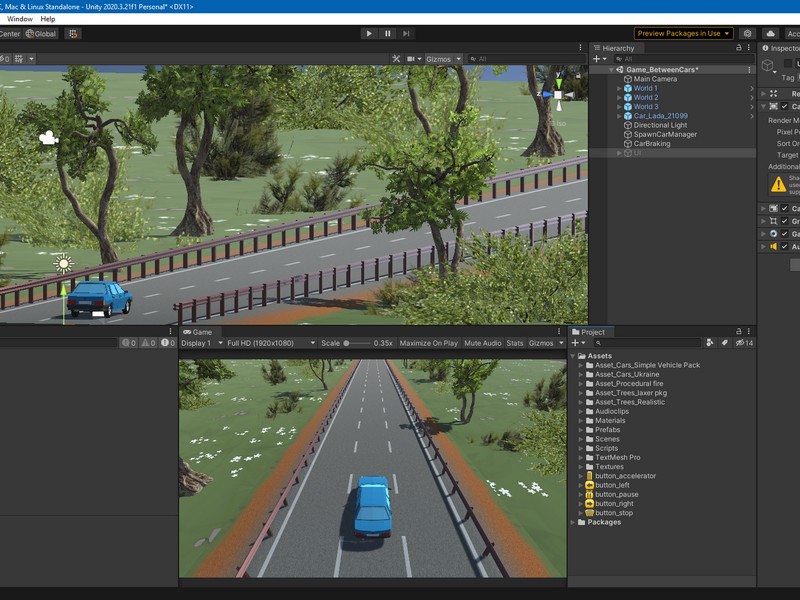Toggle Maximize On Play in Game view
Viewport: 800px width, 600px height.
tap(428, 343)
